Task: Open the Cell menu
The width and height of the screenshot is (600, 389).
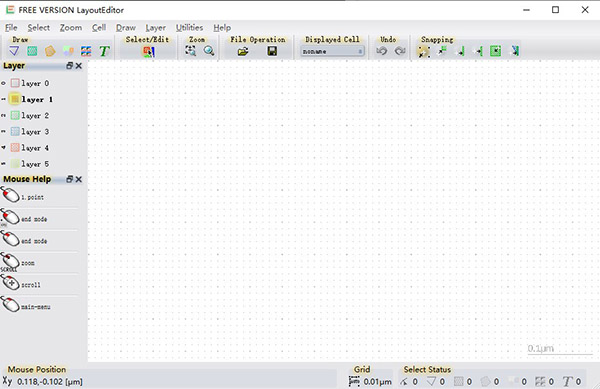Action: tap(99, 28)
